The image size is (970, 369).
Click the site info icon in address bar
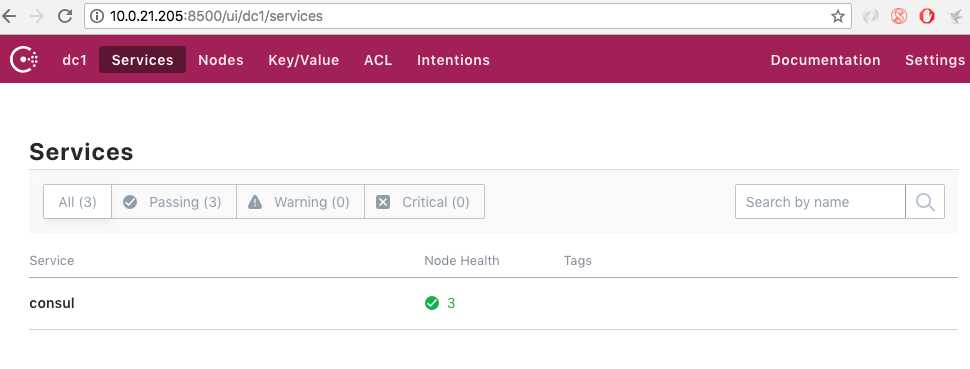click(x=97, y=17)
